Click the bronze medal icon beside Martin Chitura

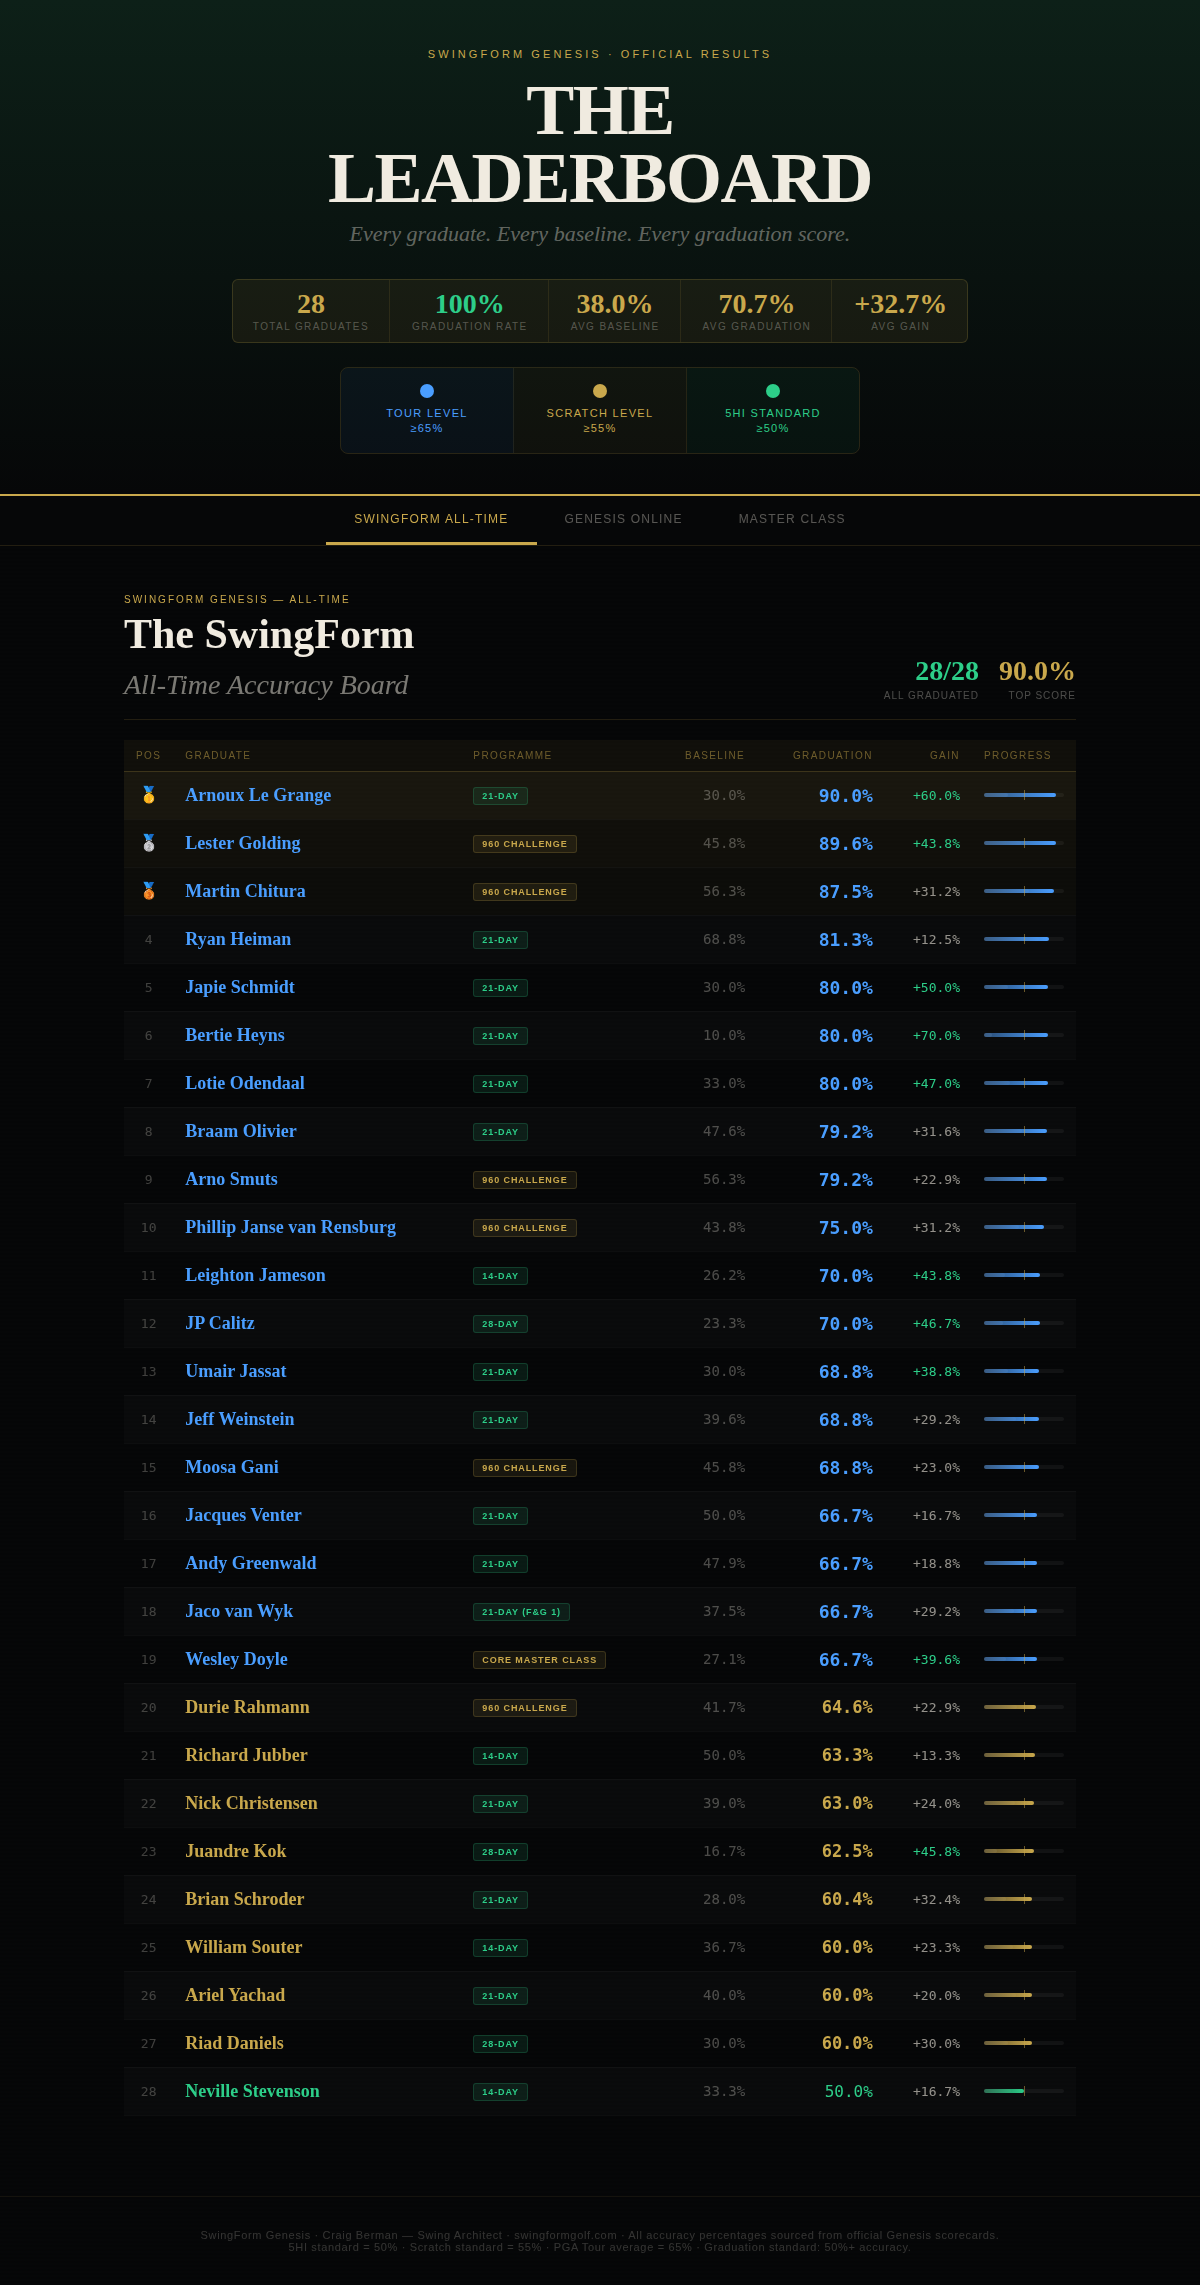pyautogui.click(x=148, y=891)
